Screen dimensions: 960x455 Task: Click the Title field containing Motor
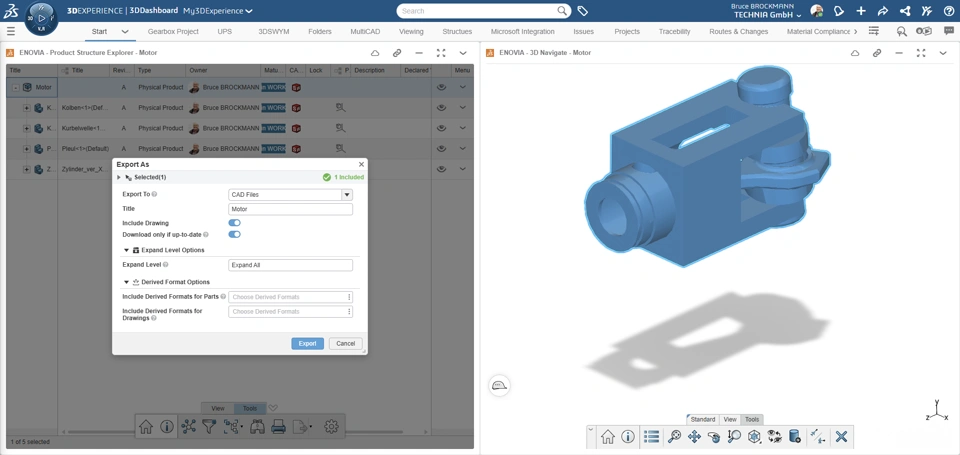290,209
